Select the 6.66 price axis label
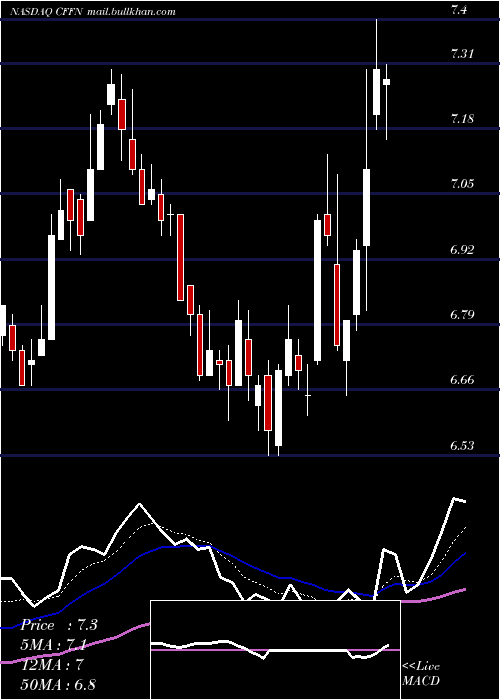The height and width of the screenshot is (700, 500). pyautogui.click(x=462, y=380)
